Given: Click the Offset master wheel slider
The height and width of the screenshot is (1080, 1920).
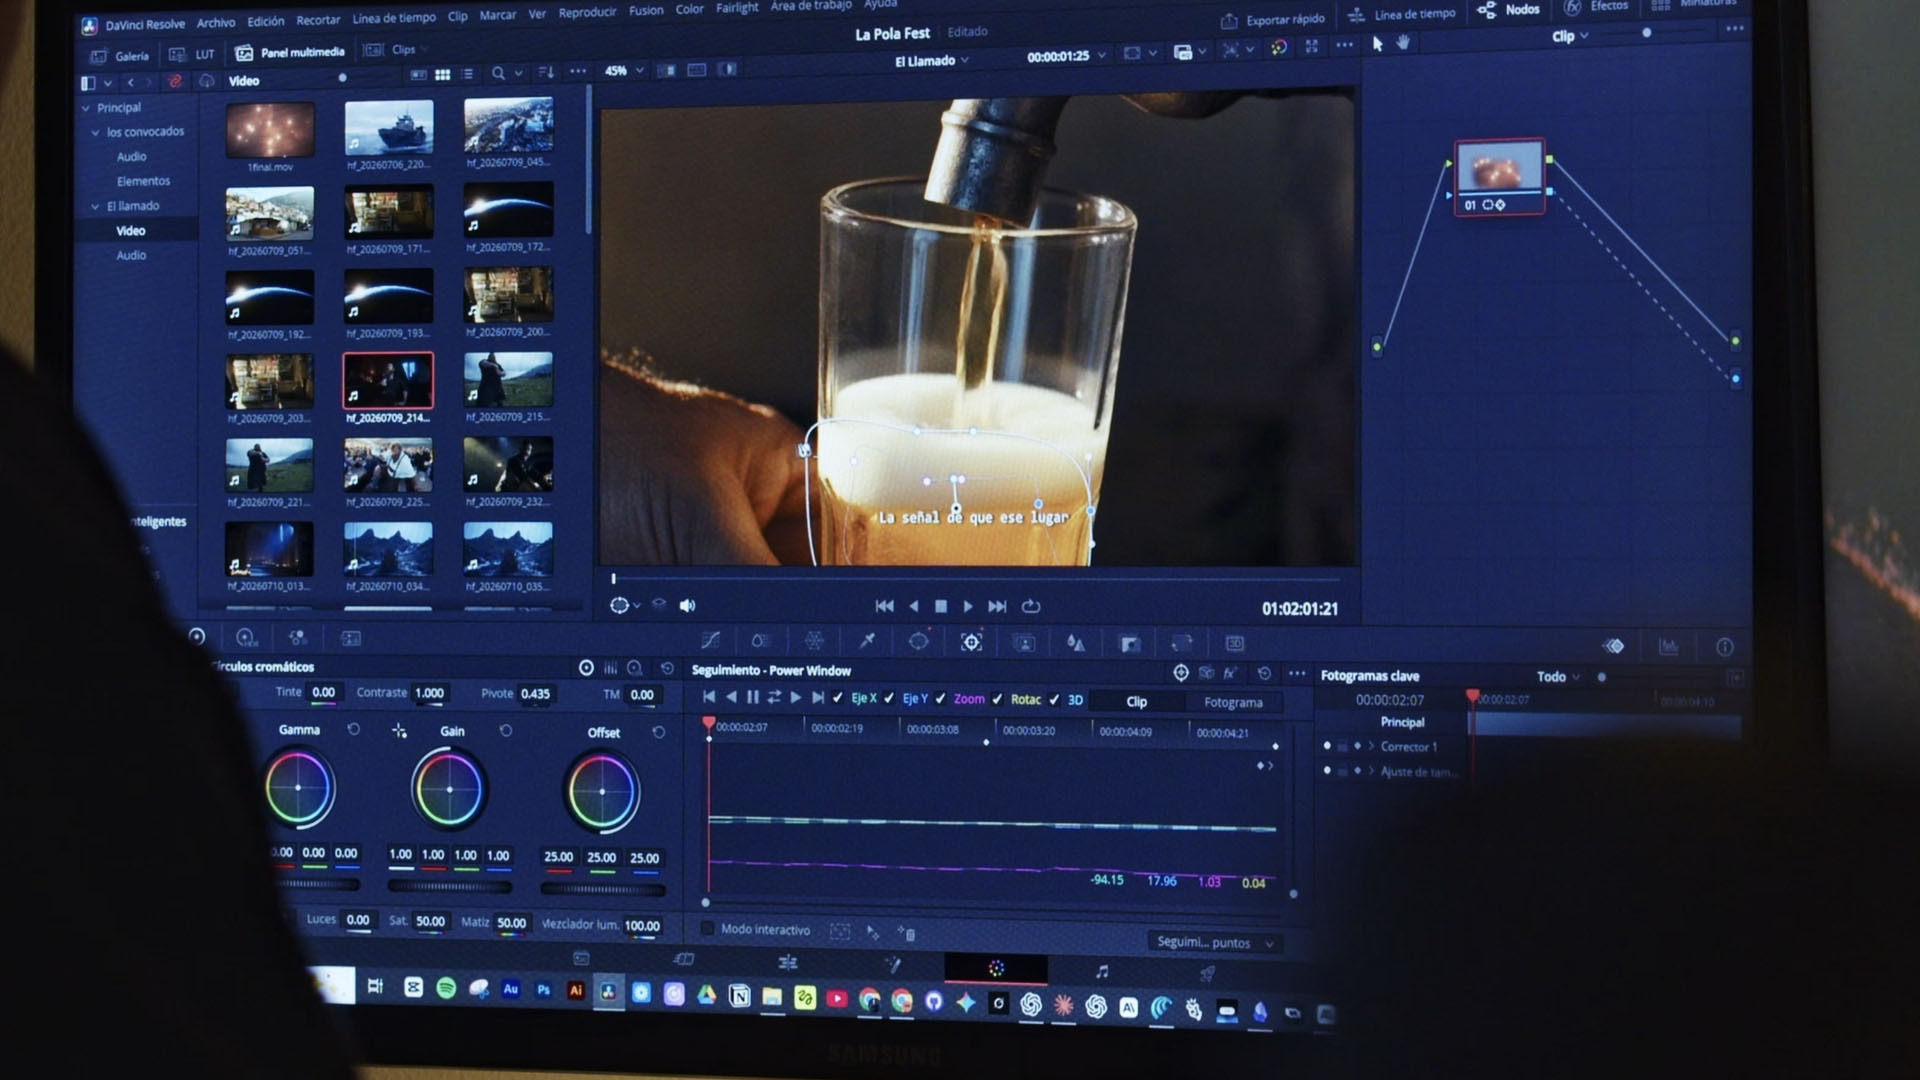Looking at the screenshot, I should [x=602, y=889].
